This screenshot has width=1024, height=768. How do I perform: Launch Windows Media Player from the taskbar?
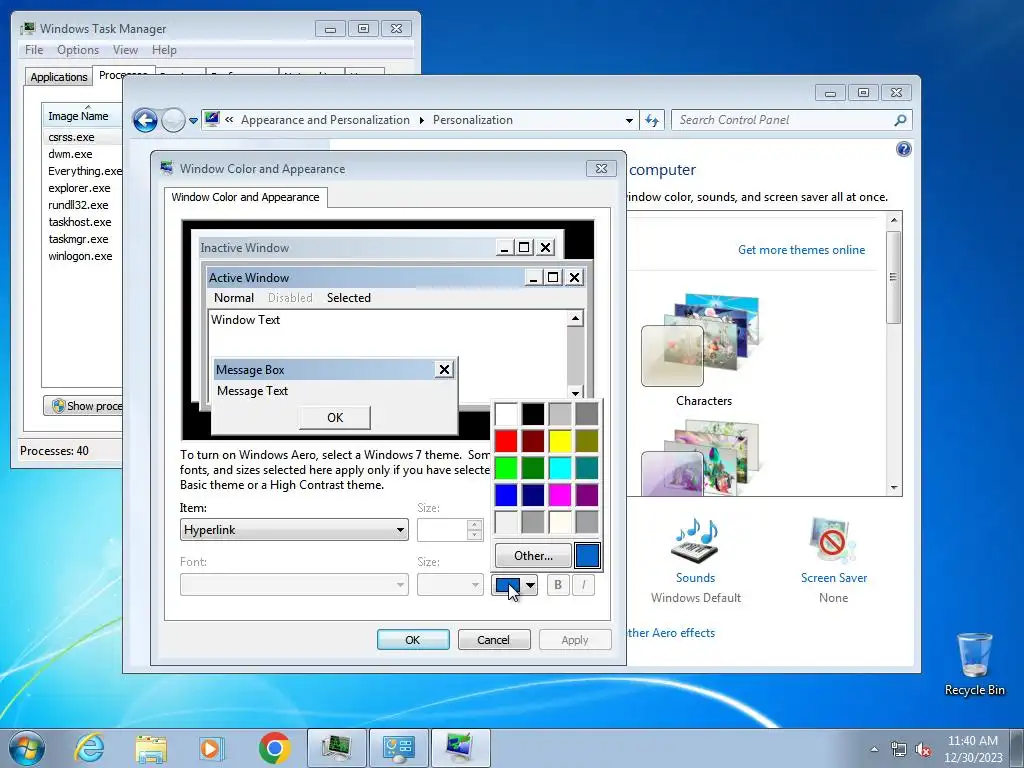[211, 748]
